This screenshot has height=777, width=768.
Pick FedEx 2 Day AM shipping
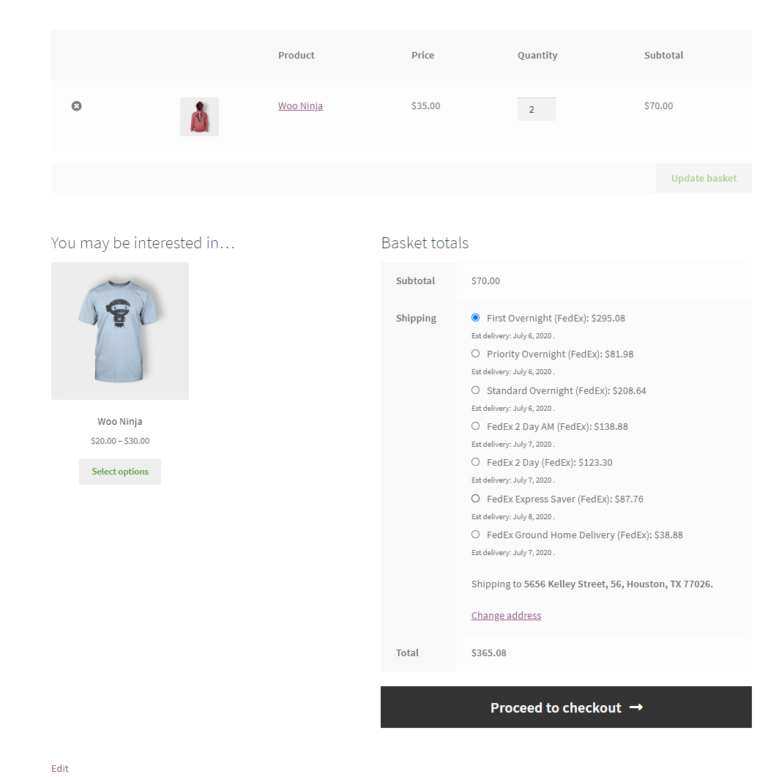[x=476, y=426]
